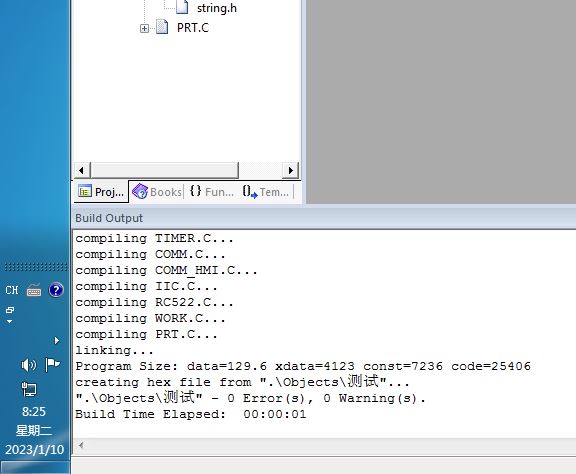Click the 'compiling COMM_HMI.C...' output line
This screenshot has width=576, height=474.
166,271
